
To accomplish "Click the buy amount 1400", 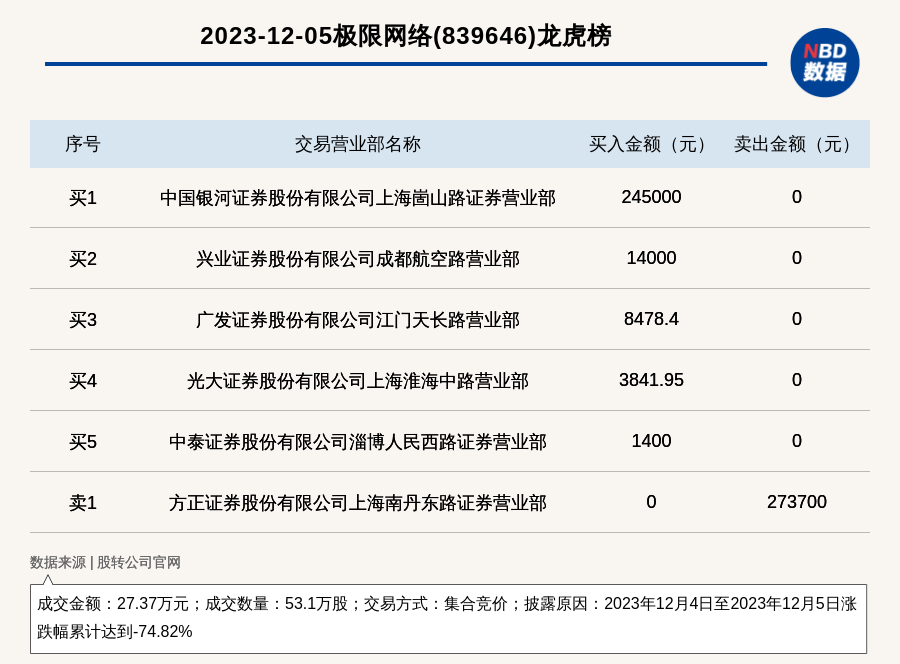I will point(651,441).
